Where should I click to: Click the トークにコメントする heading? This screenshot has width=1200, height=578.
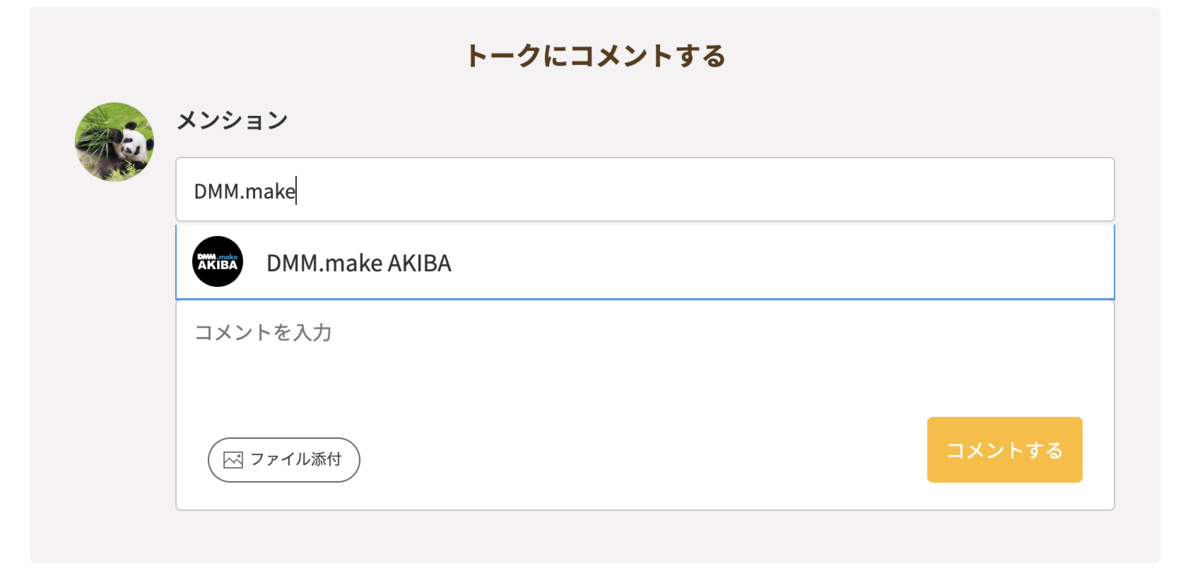click(x=595, y=56)
